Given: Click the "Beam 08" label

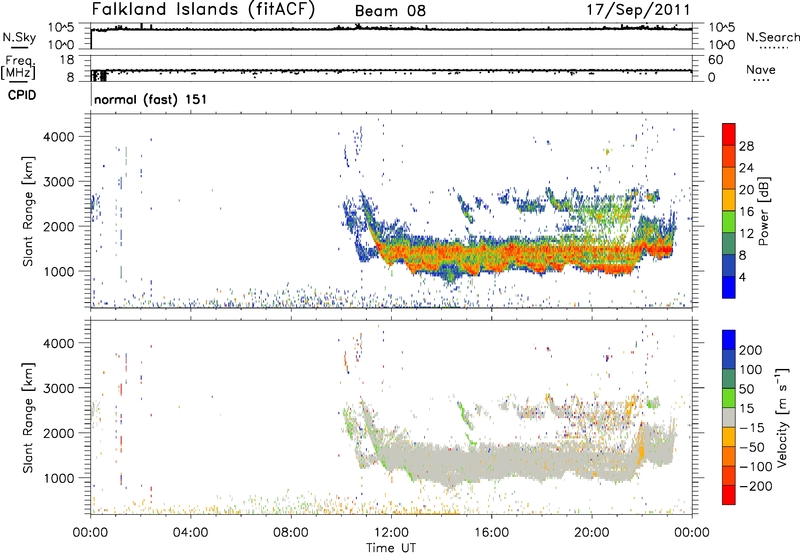Looking at the screenshot, I should [x=390, y=11].
